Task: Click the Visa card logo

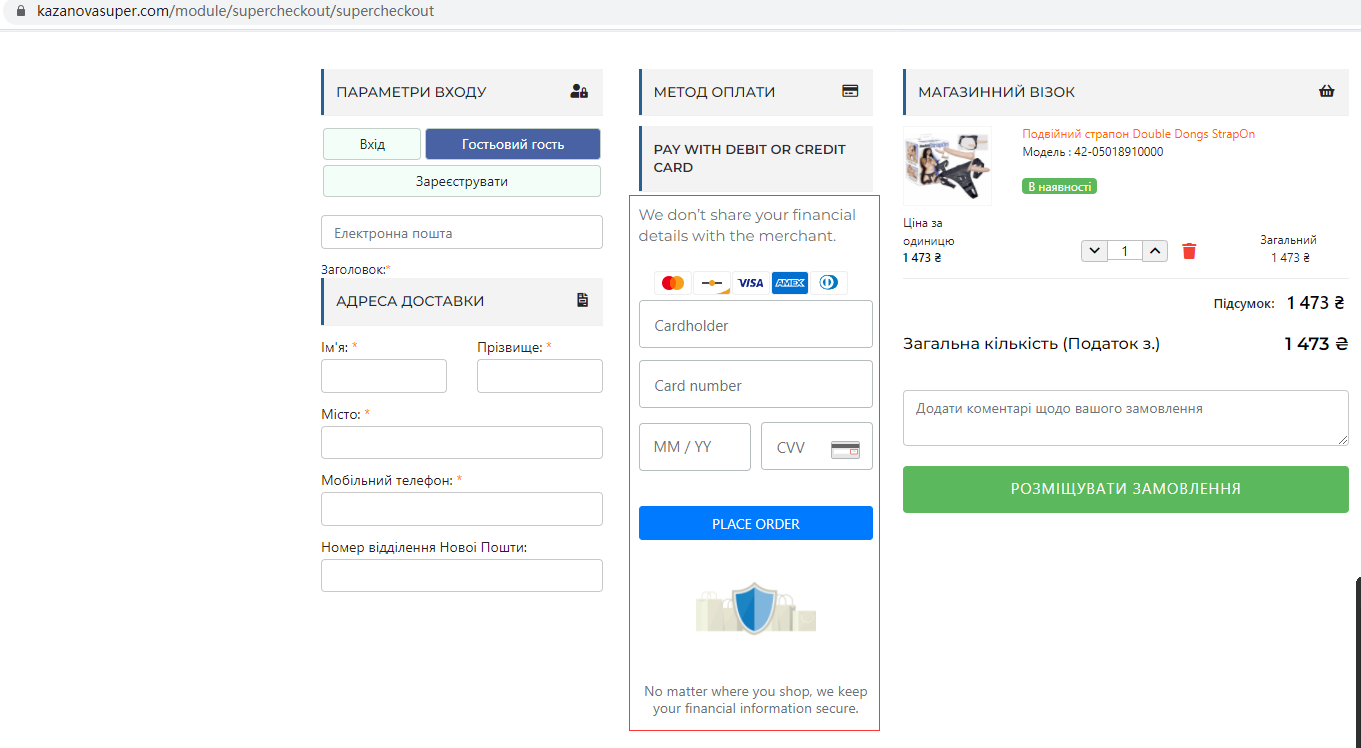Action: click(x=751, y=283)
